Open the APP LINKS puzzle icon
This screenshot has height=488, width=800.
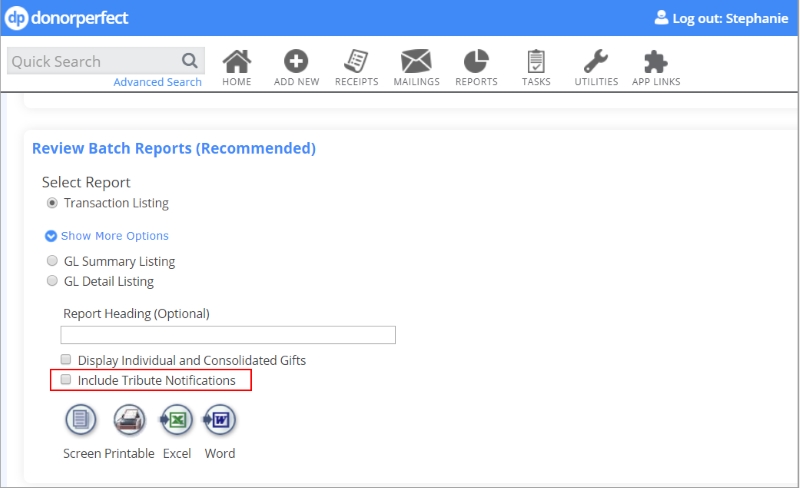pos(656,62)
